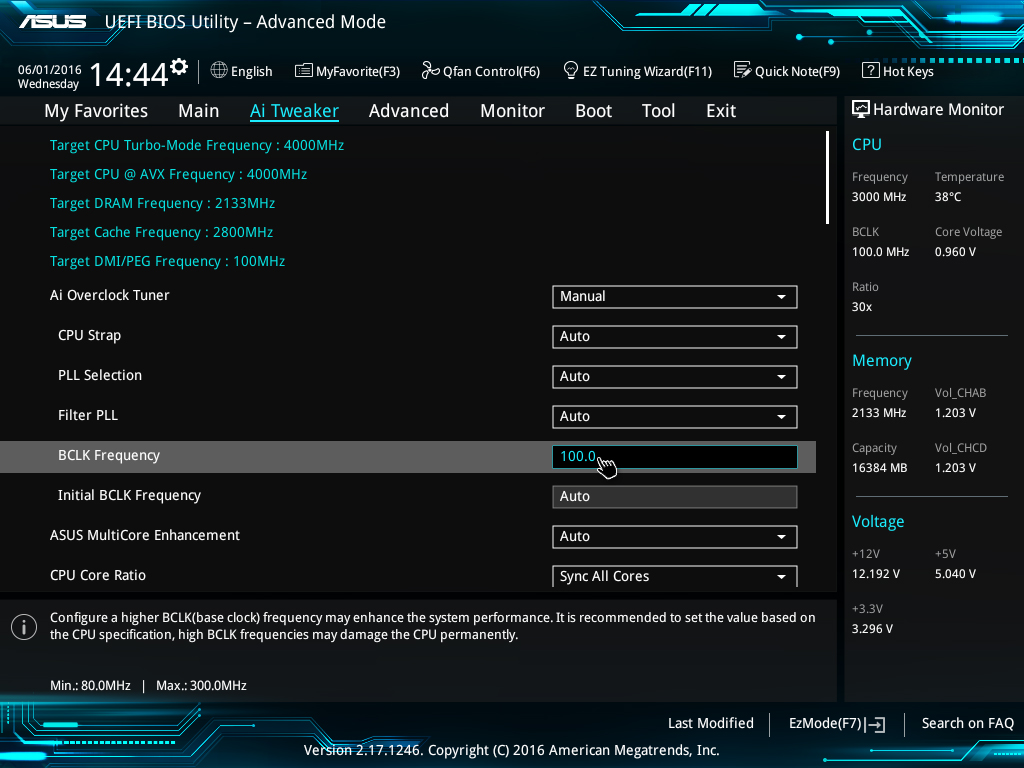
Task: Click the Memory section heading
Action: (882, 360)
